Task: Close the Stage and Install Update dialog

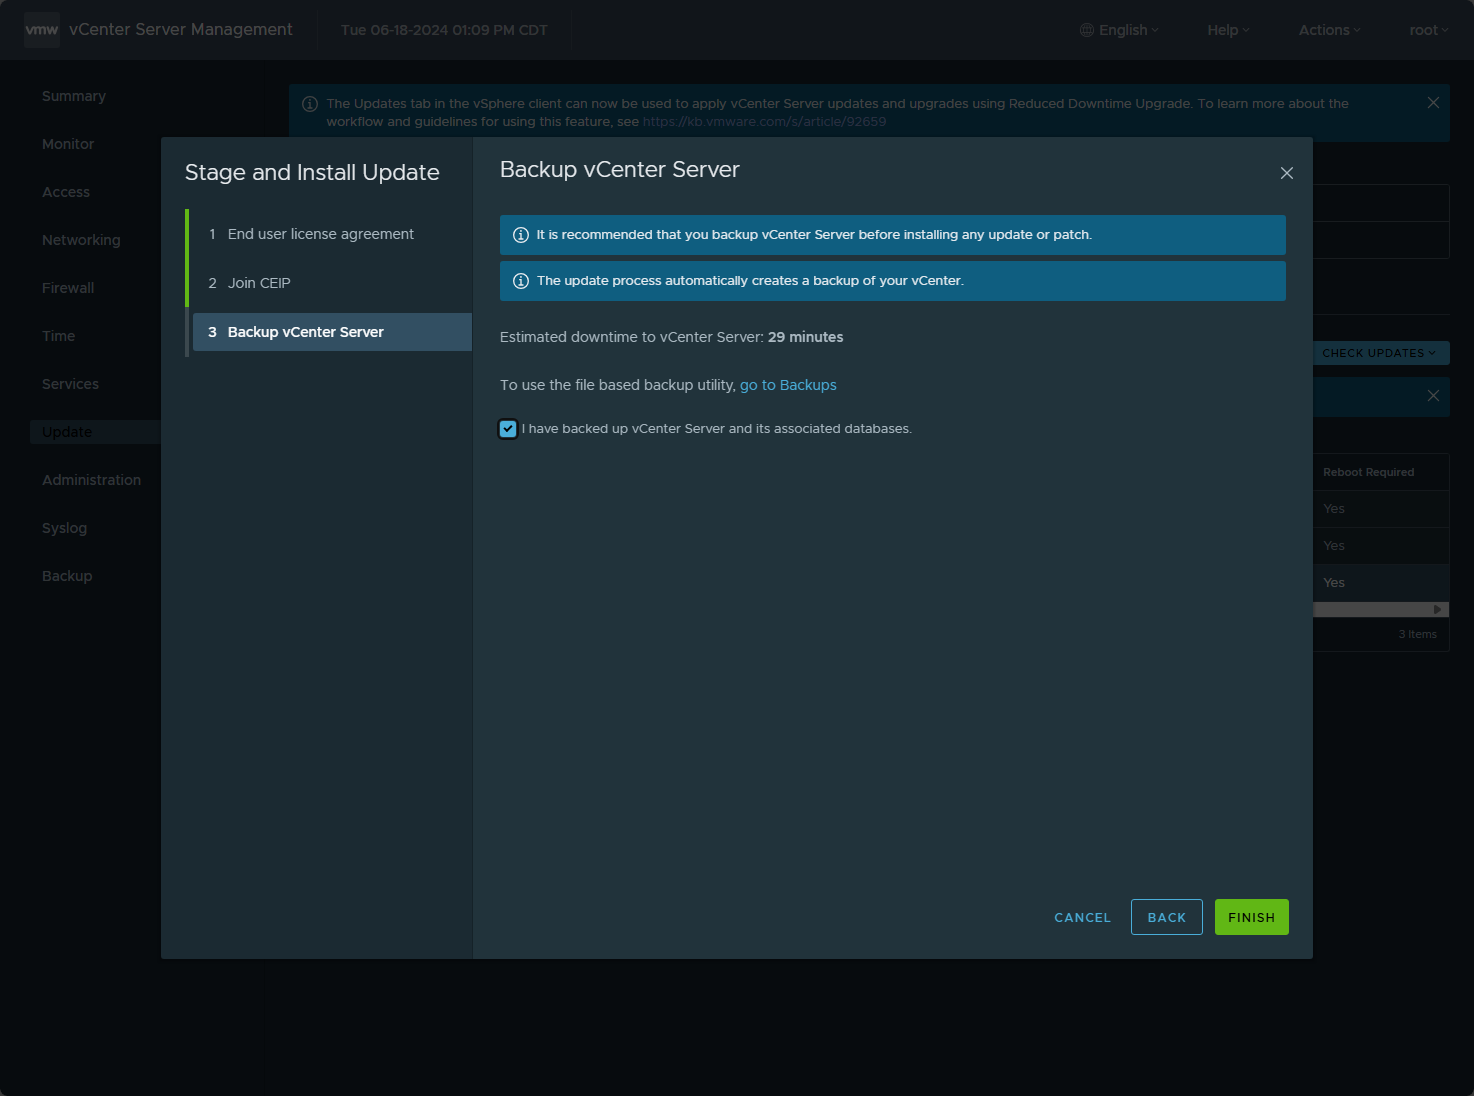Action: (1287, 173)
